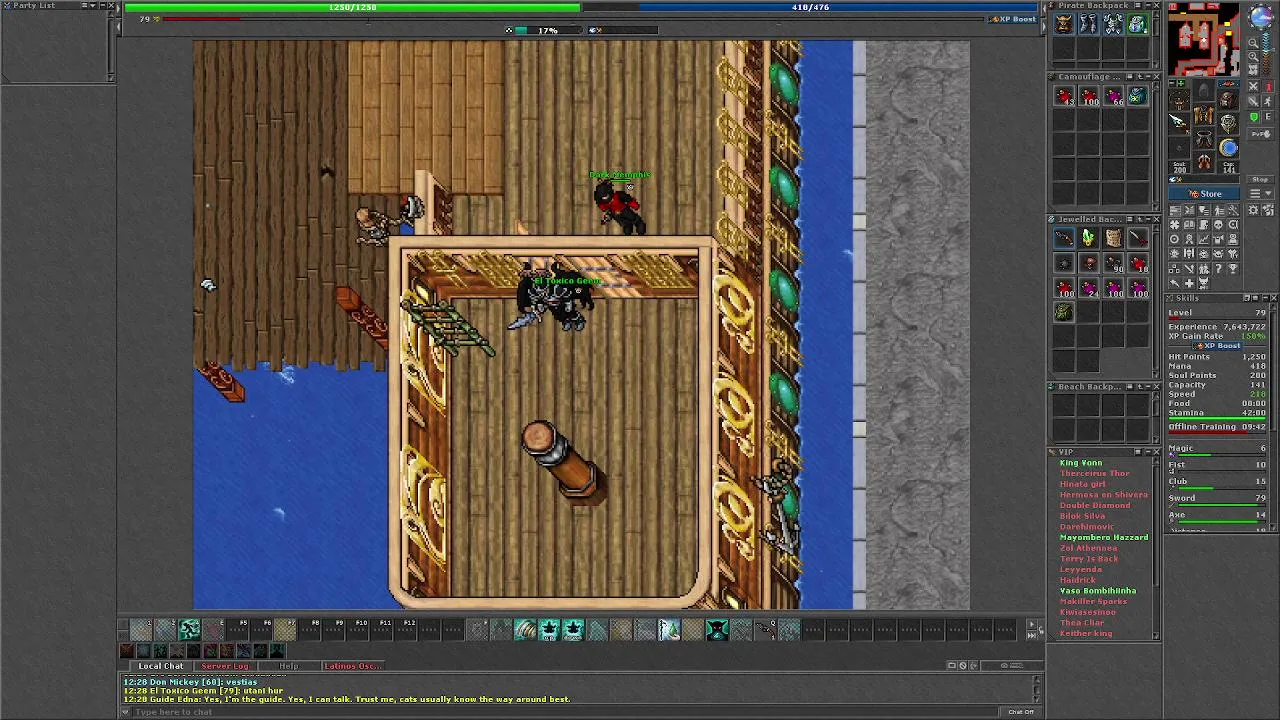1280x720 pixels.
Task: Switch to the Local Chat tab
Action: coord(160,666)
